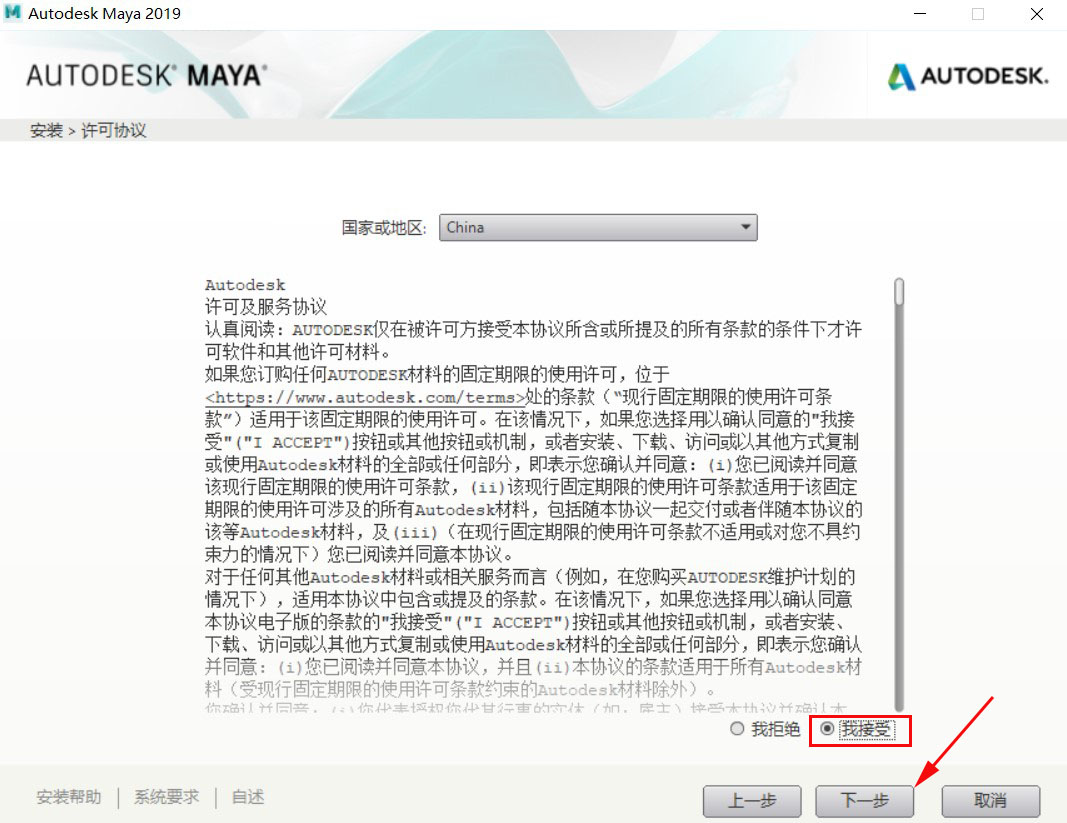Click the AUTODESK MAYA banner logo
Image resolution: width=1067 pixels, height=823 pixels.
click(146, 75)
